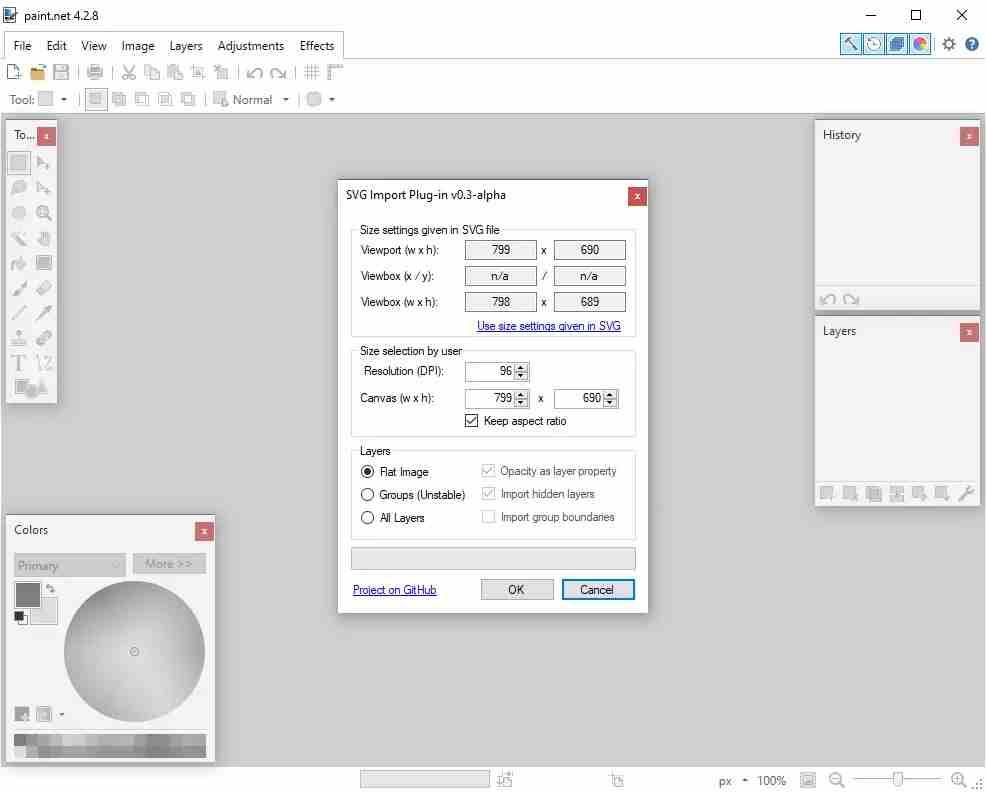The width and height of the screenshot is (986, 793).
Task: Select Flat Image radio button
Action: [x=367, y=472]
